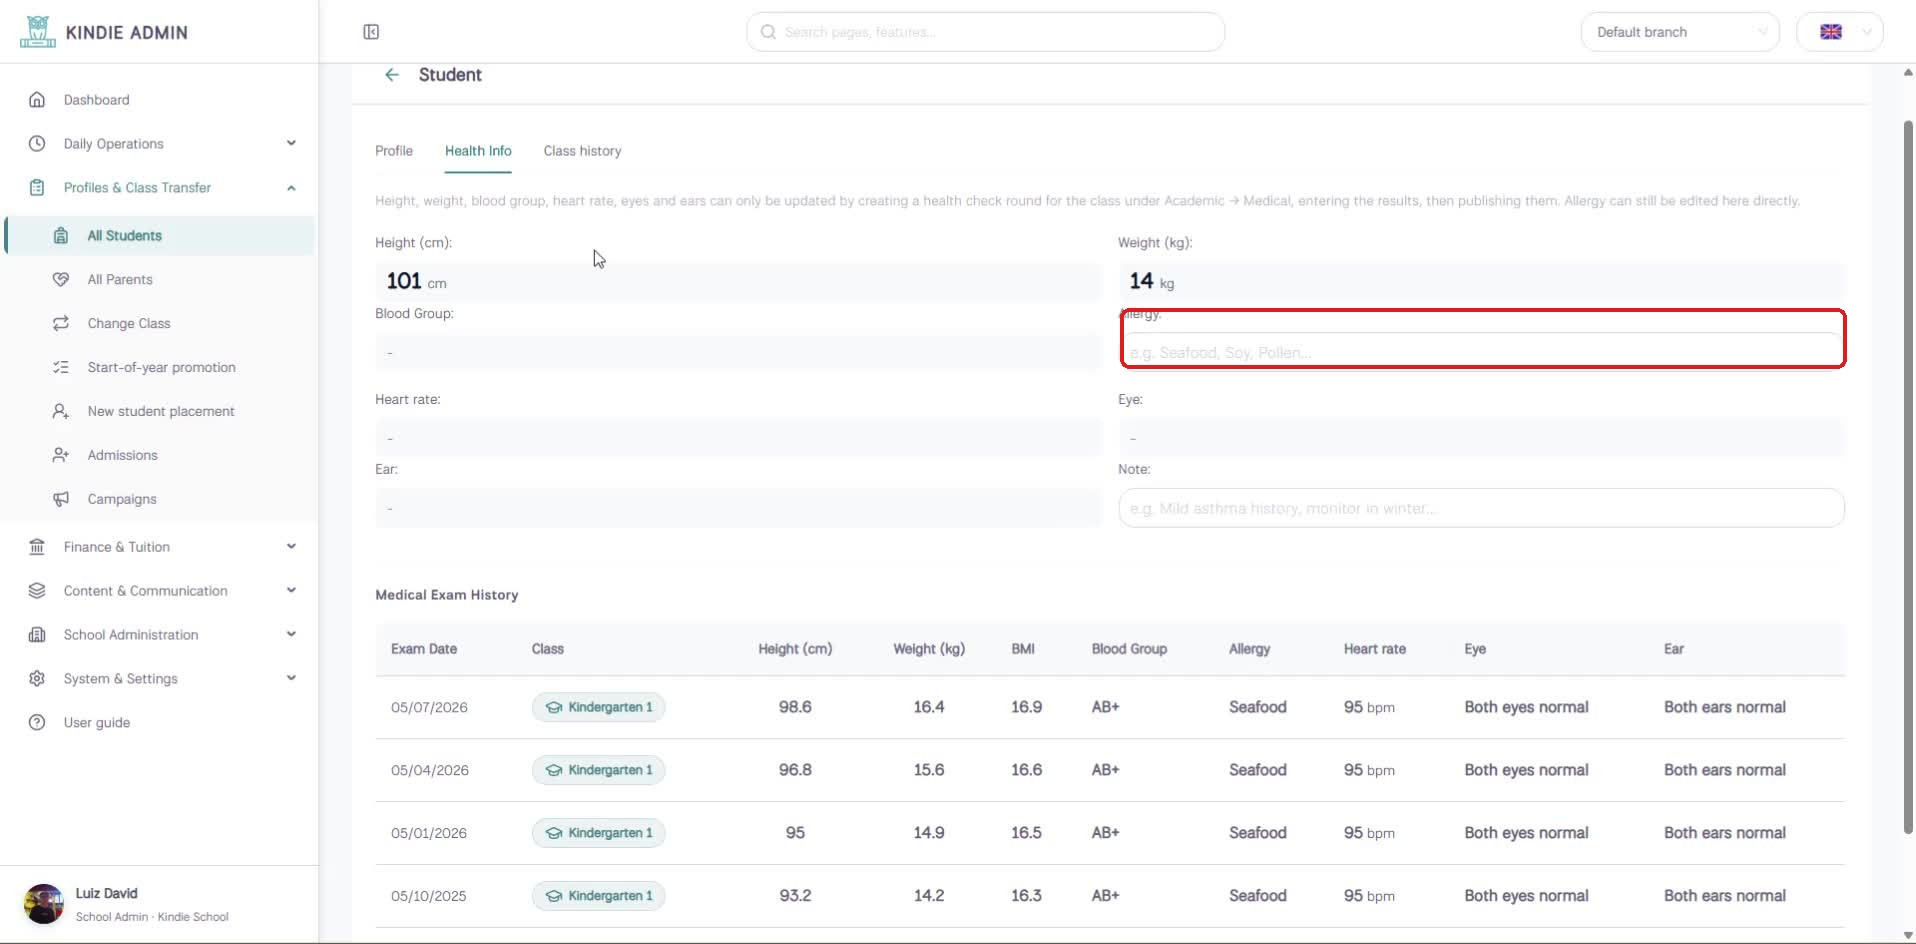This screenshot has height=944, width=1916.
Task: Click the BMI value 16.9
Action: tap(1026, 707)
